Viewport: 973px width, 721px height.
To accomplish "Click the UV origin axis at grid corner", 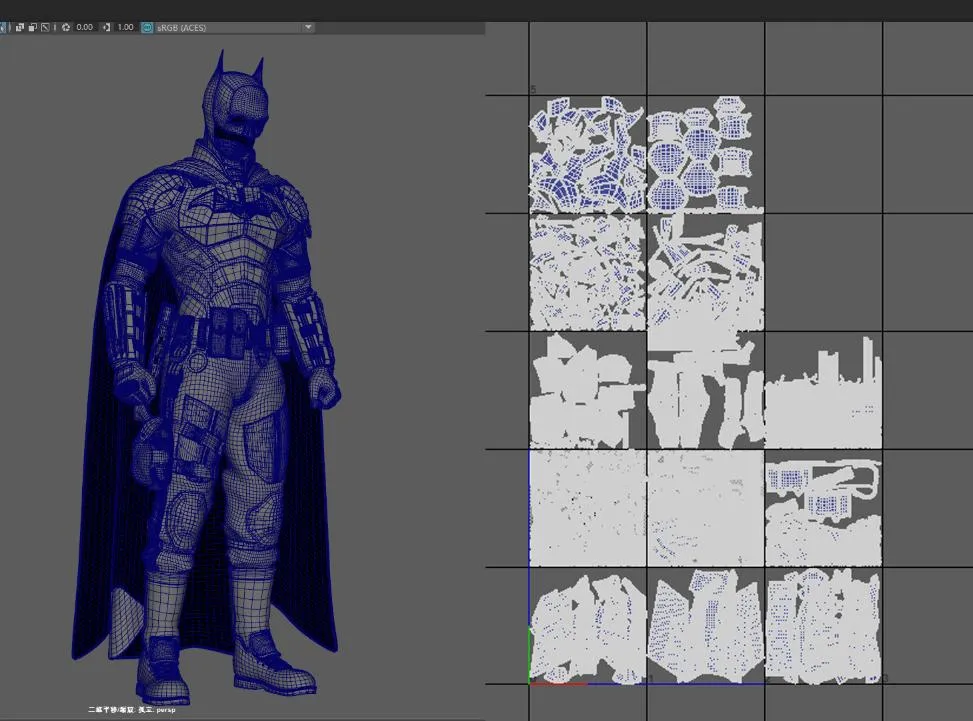I will (x=530, y=684).
